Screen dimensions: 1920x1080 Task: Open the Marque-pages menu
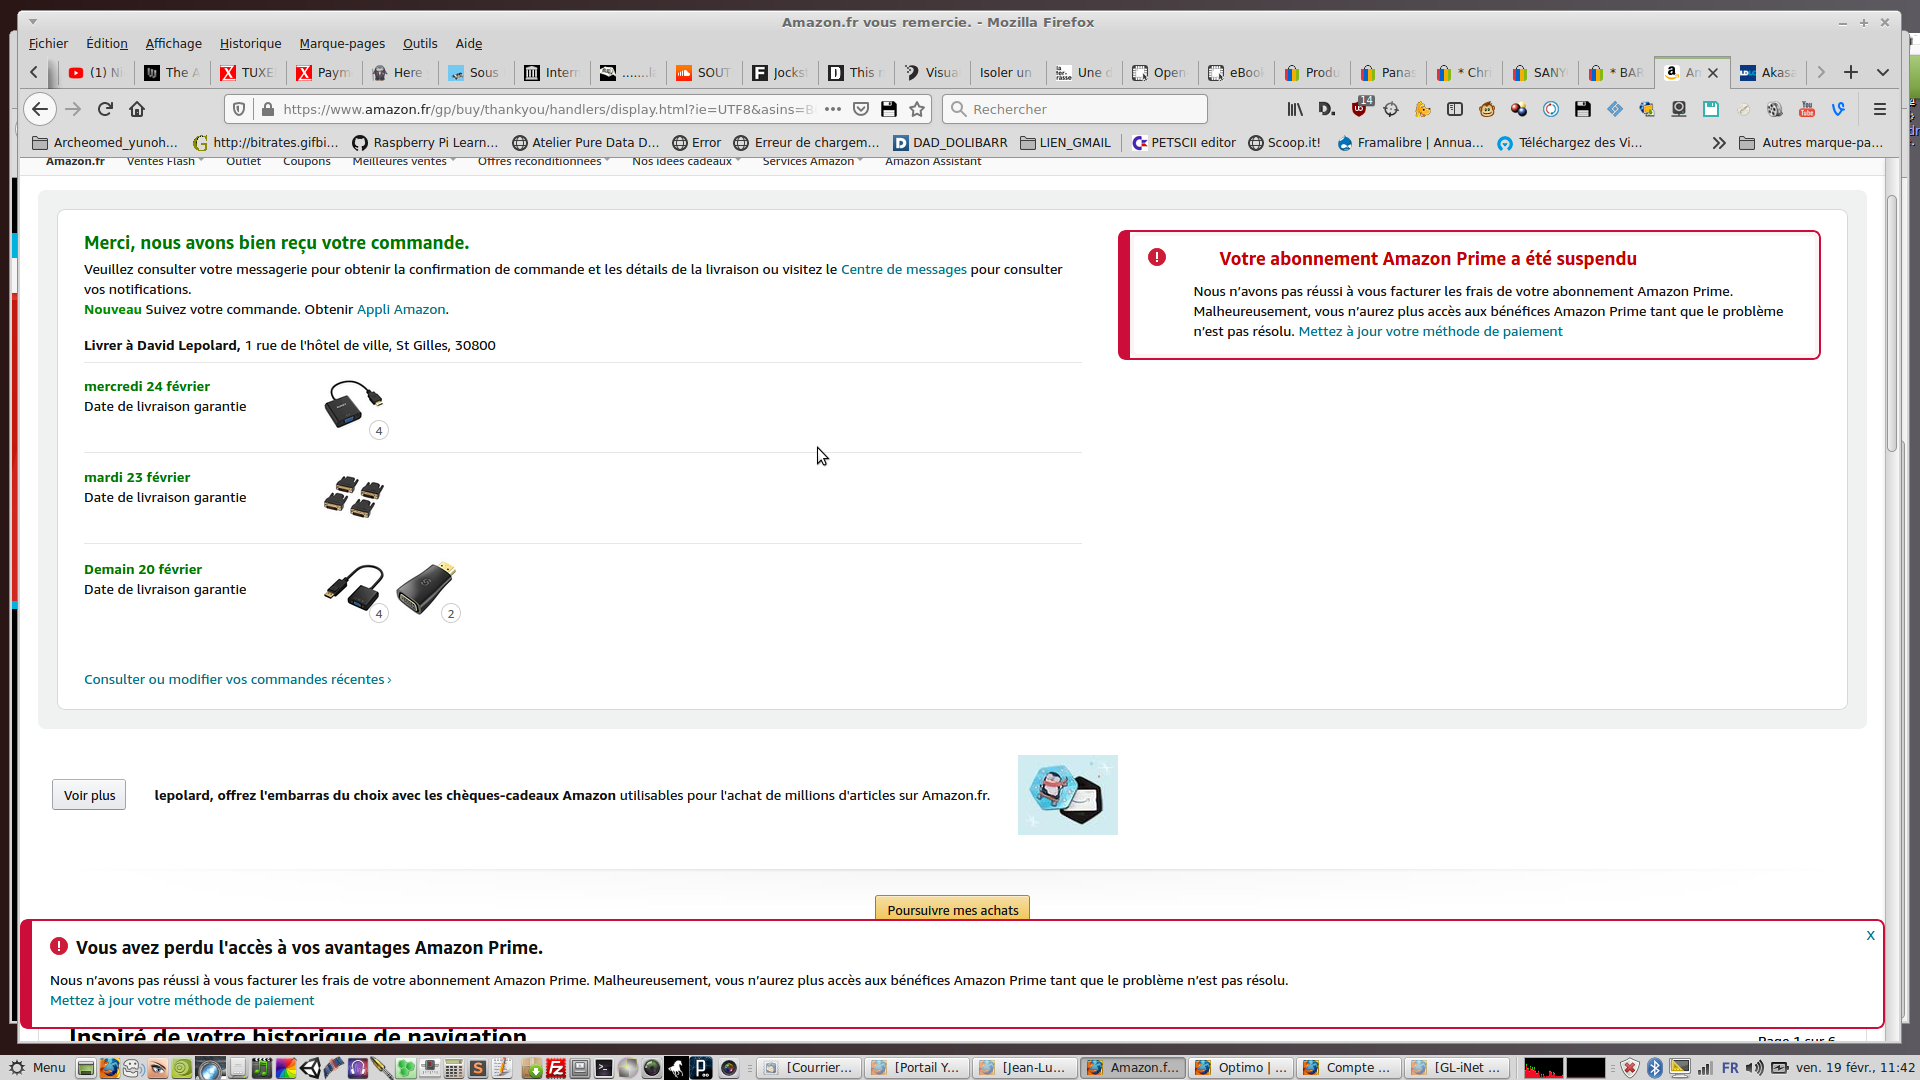coord(341,43)
